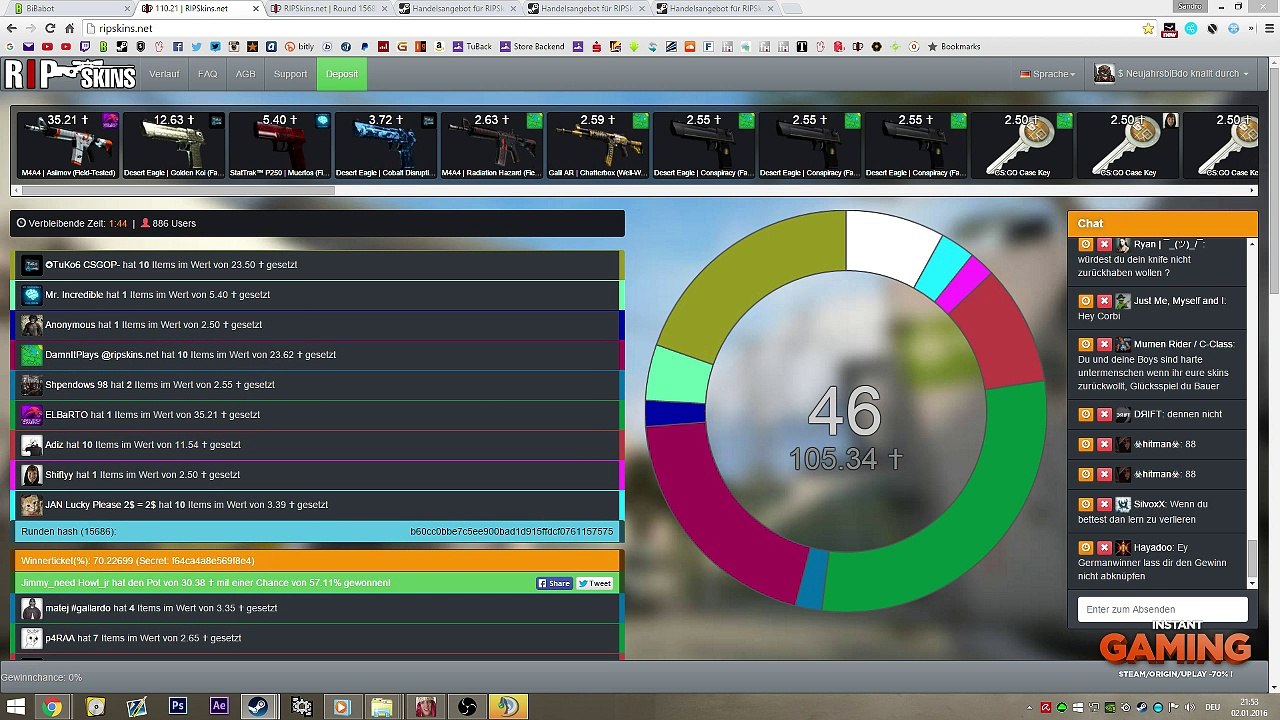The height and width of the screenshot is (720, 1280).
Task: Open the Sprache language dropdown
Action: pyautogui.click(x=1048, y=74)
